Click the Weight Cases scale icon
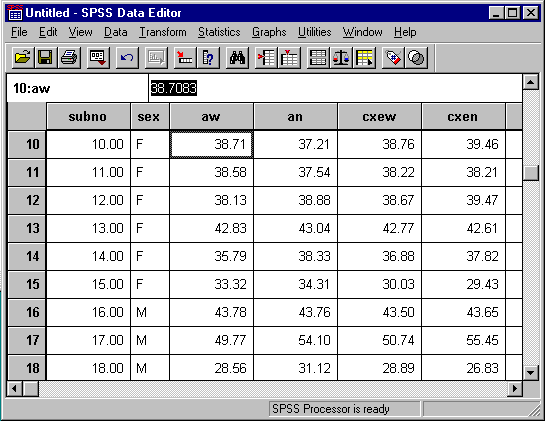 (x=341, y=57)
